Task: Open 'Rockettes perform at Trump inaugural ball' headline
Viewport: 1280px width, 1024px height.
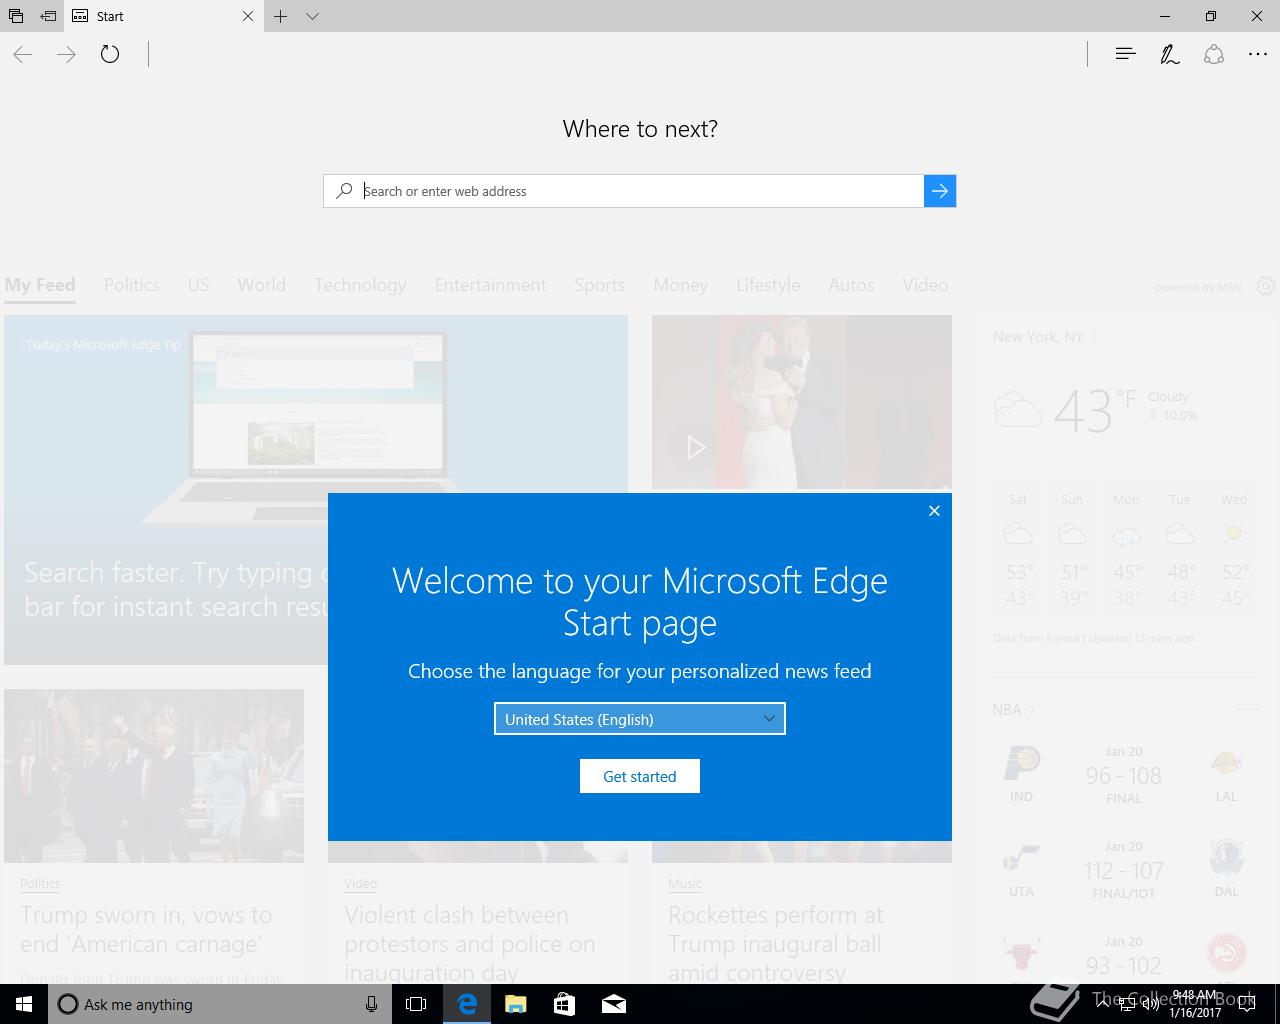Action: click(776, 944)
